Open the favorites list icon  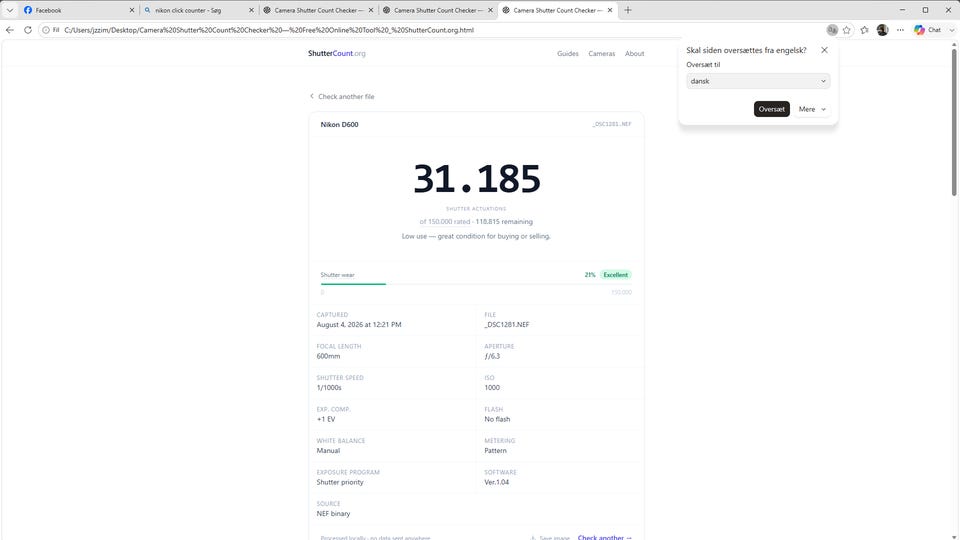coord(864,30)
